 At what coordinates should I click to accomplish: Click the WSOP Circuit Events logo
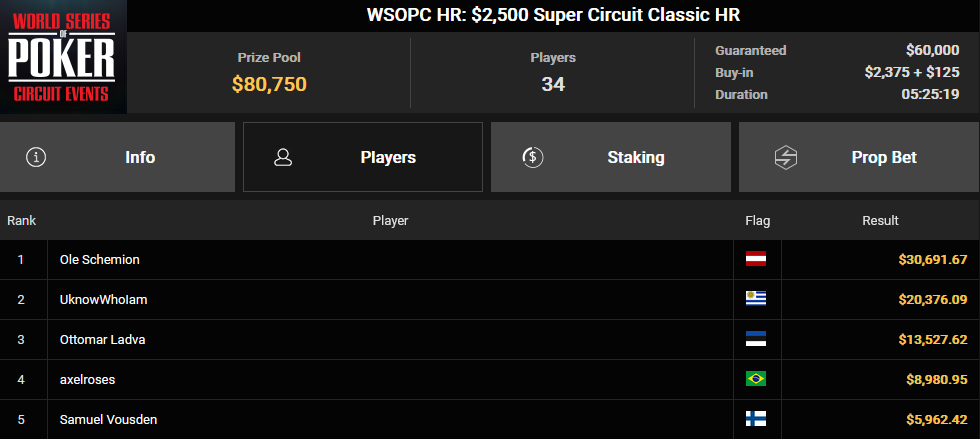click(x=63, y=57)
